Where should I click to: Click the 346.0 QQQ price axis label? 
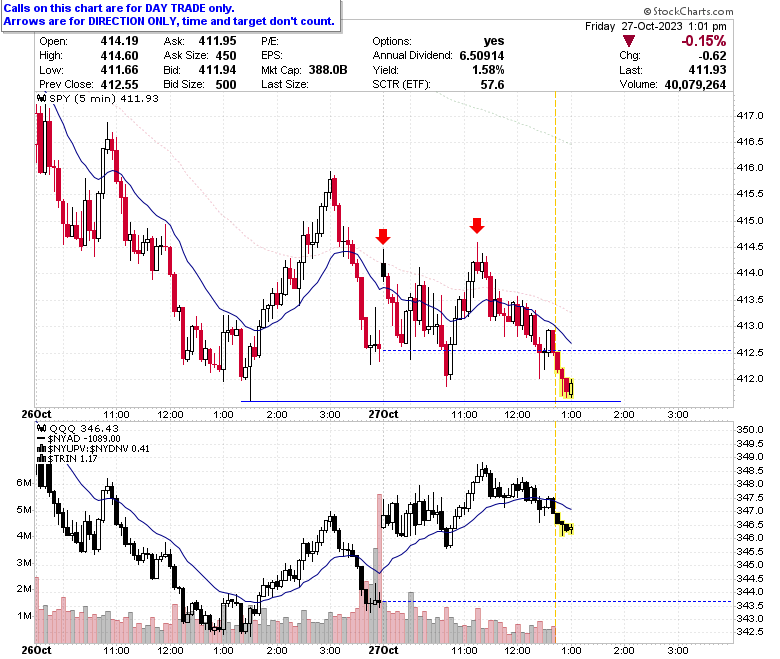coord(750,538)
